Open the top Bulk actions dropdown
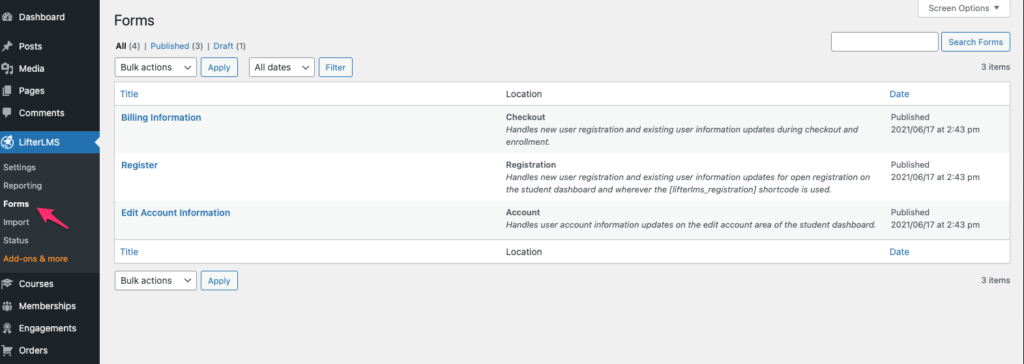1024x364 pixels. 155,67
